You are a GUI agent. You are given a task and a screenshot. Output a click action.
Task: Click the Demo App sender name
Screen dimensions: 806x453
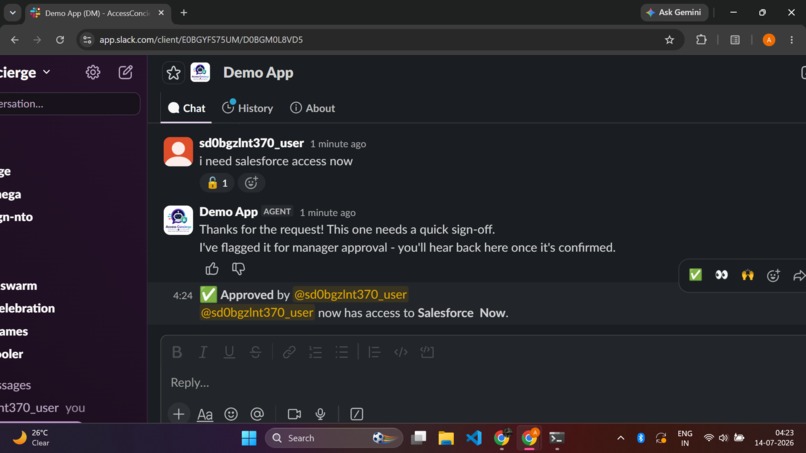pos(228,212)
